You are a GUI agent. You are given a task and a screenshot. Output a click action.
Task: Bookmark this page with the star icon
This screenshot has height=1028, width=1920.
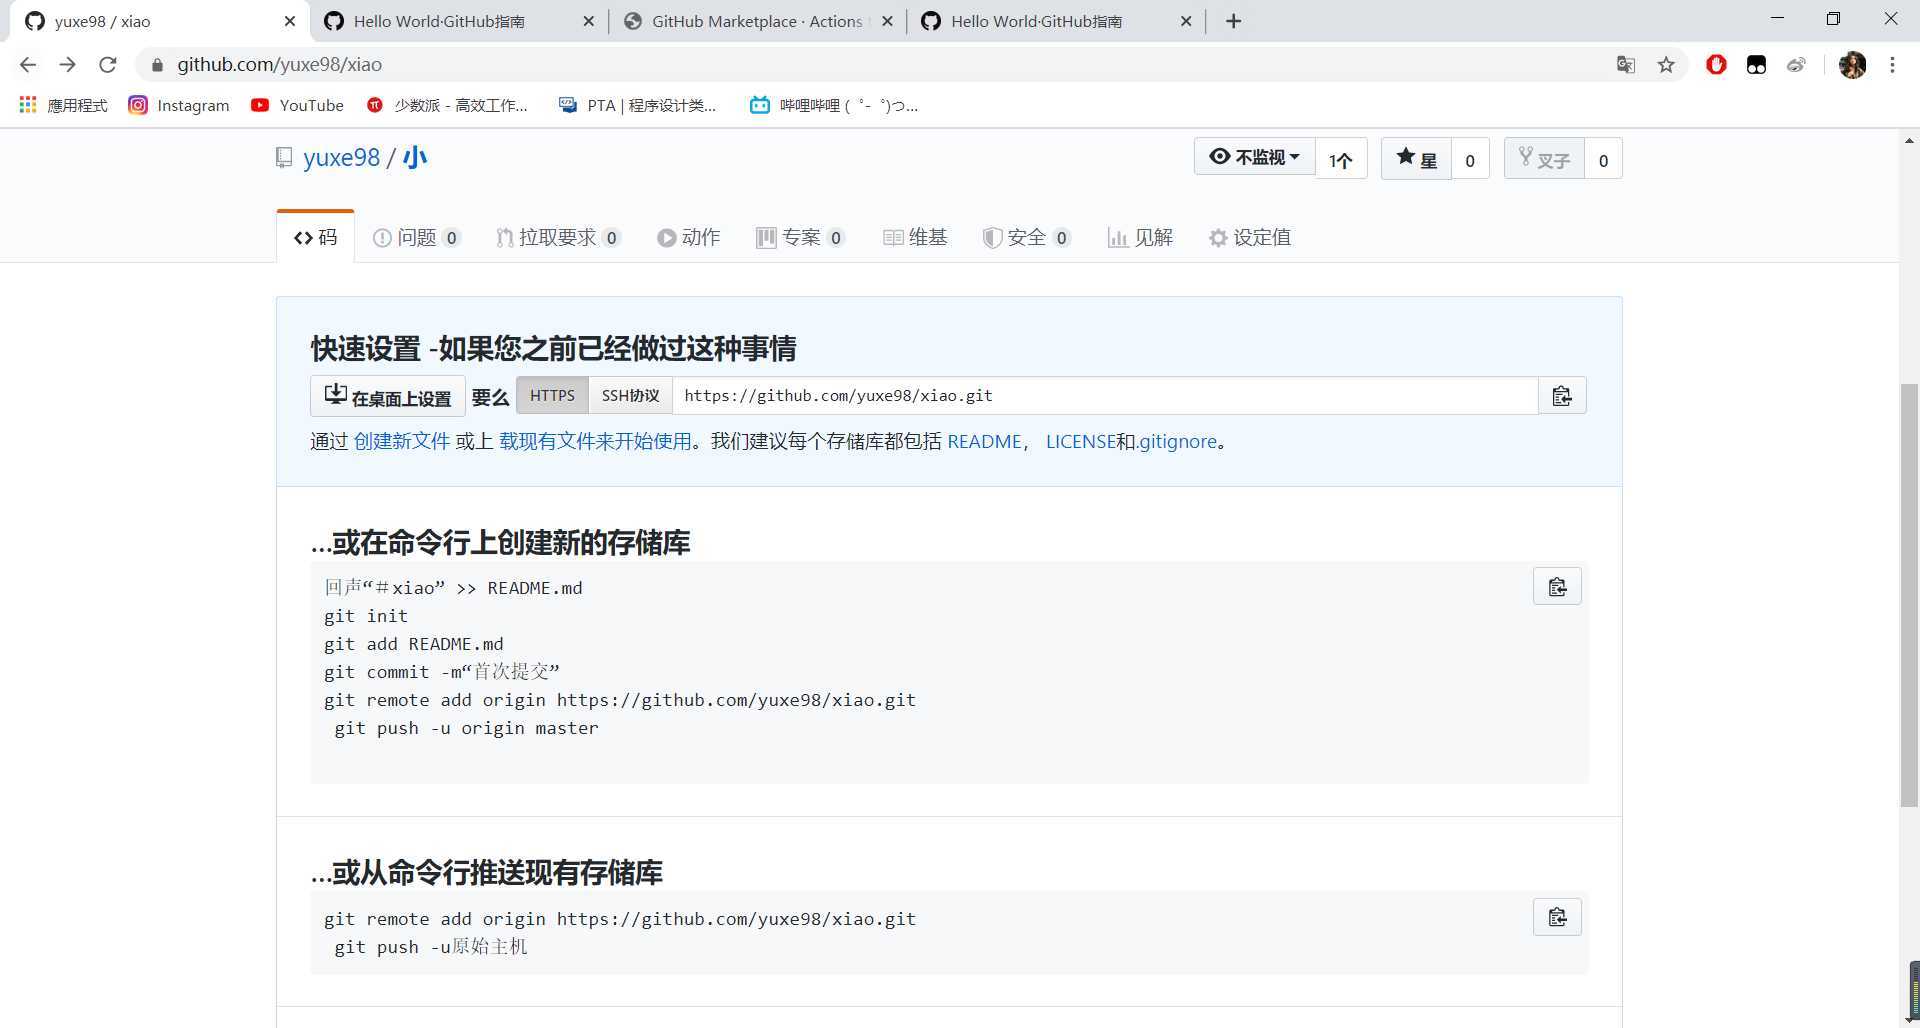click(x=1666, y=65)
